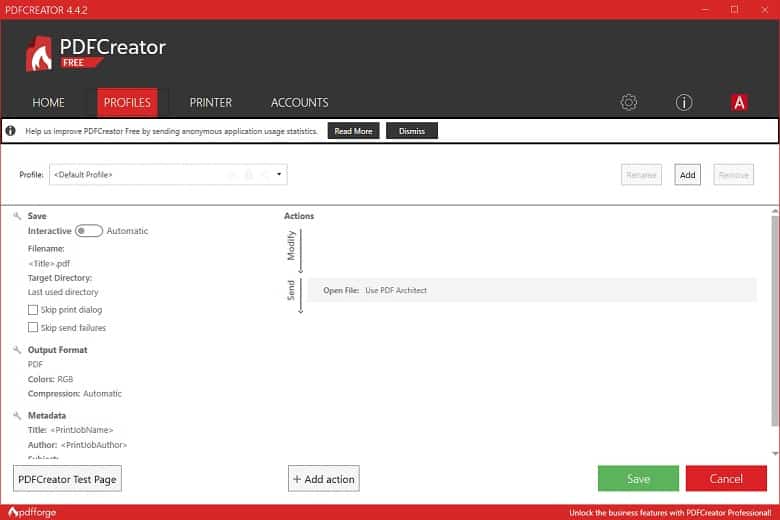Click the PDFCreator flame logo
Viewport: 780px width, 520px height.
coord(40,54)
